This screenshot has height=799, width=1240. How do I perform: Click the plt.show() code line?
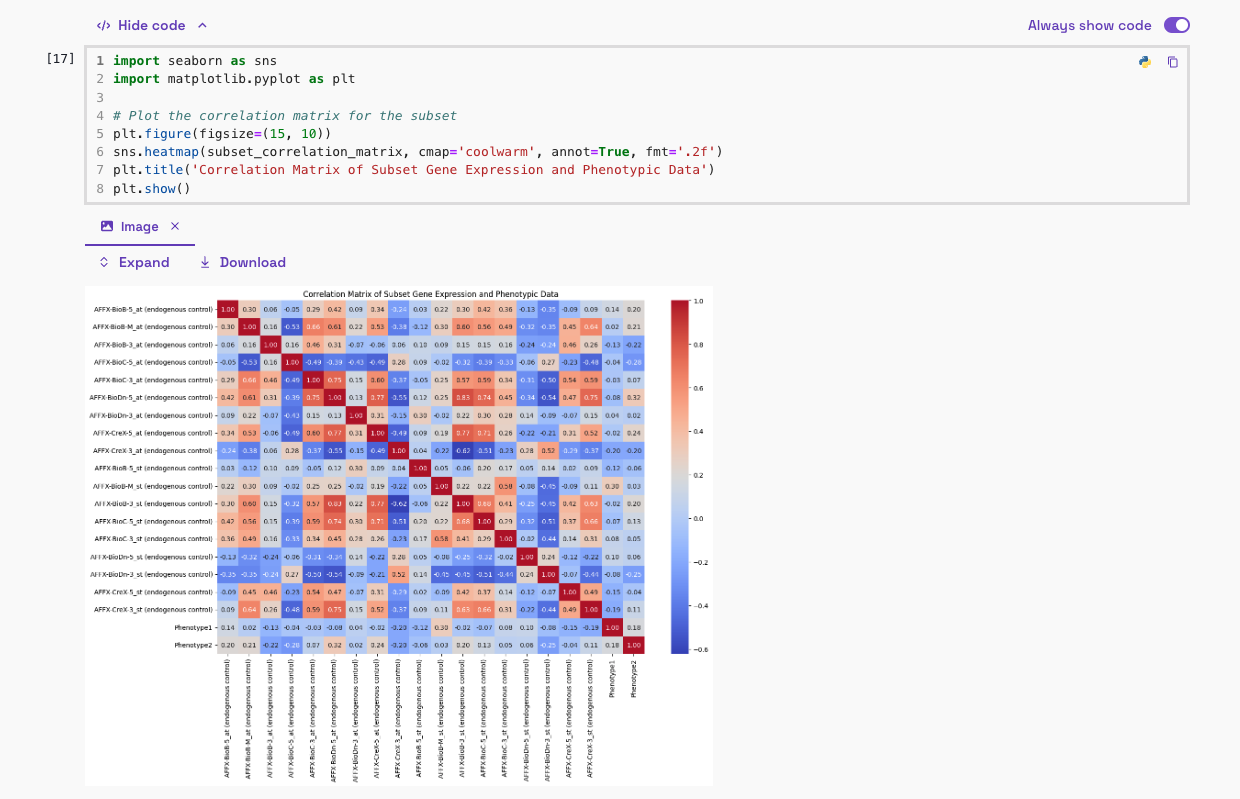pos(151,188)
